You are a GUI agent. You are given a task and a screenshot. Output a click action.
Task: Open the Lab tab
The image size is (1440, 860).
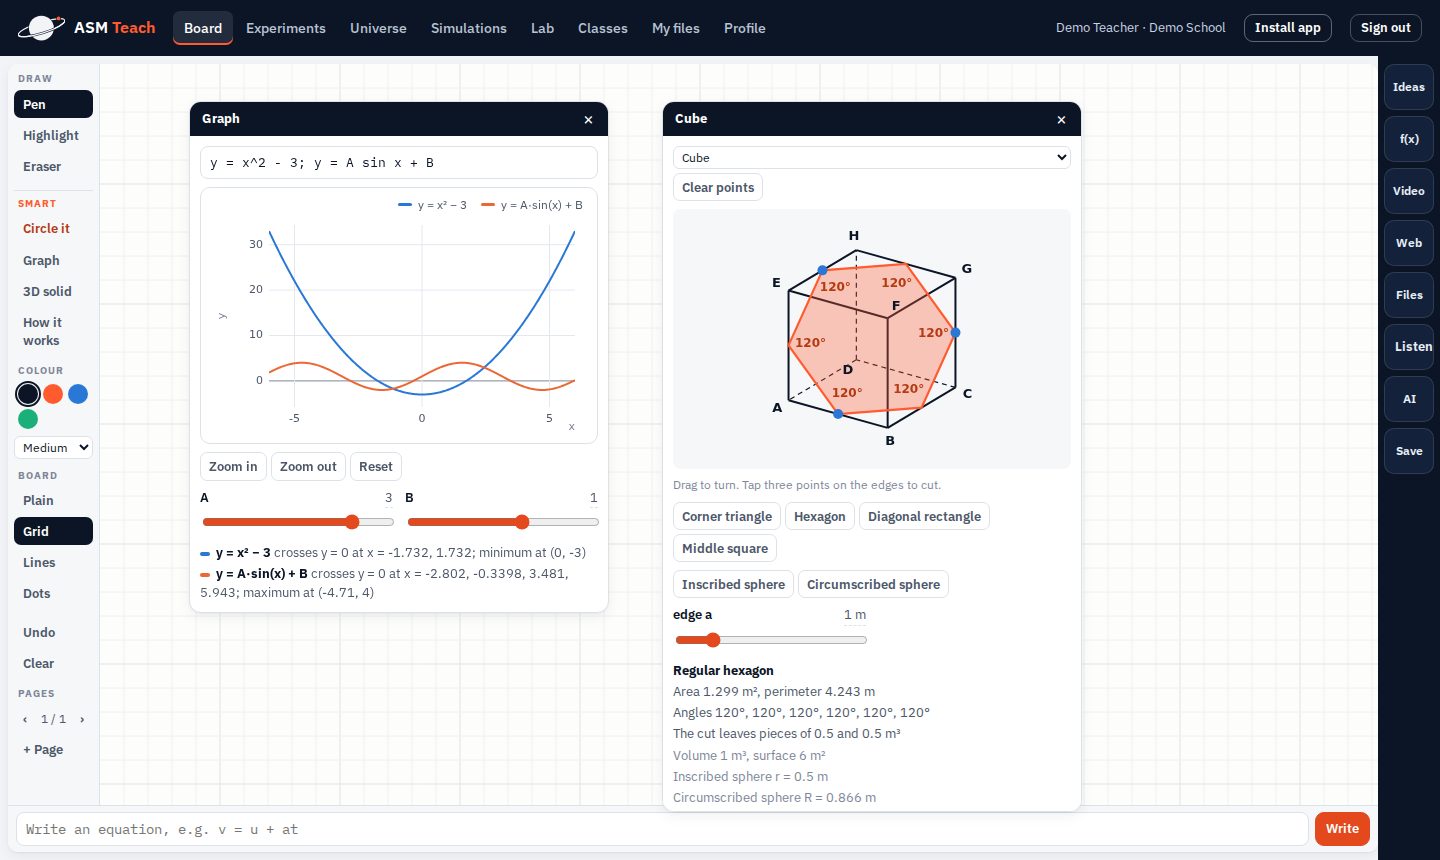point(542,28)
